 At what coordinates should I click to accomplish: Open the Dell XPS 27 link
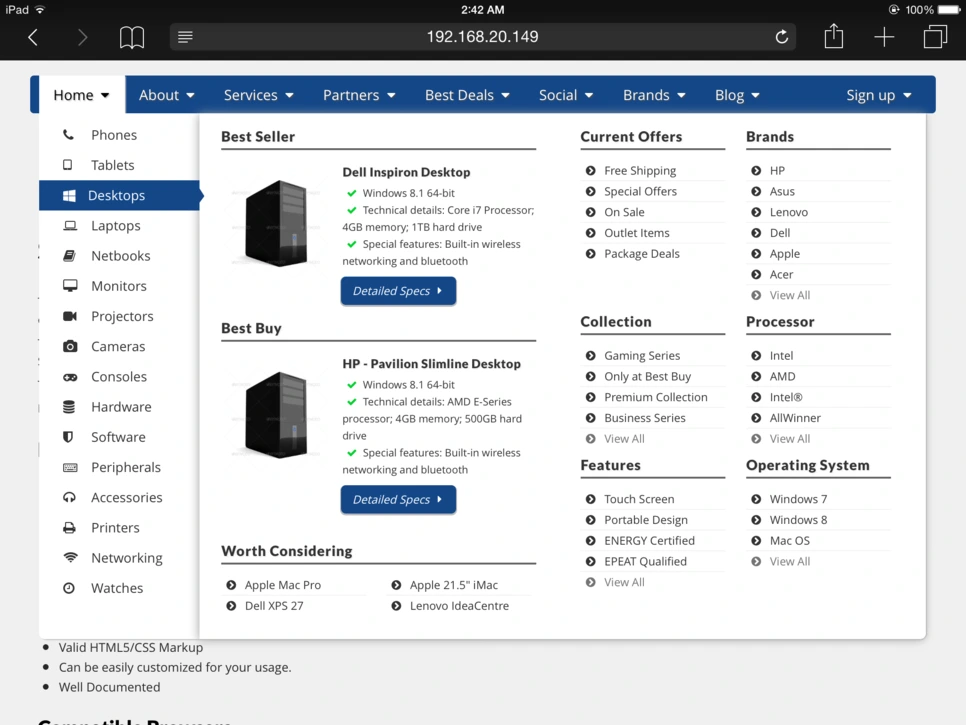coord(274,606)
